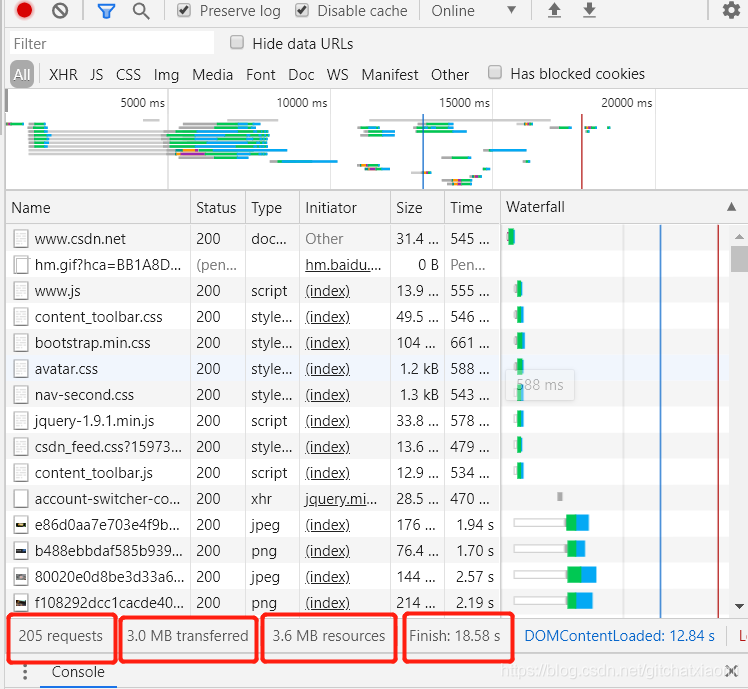Filter requests by Img
Viewport: 748px width, 689px height.
coord(166,75)
